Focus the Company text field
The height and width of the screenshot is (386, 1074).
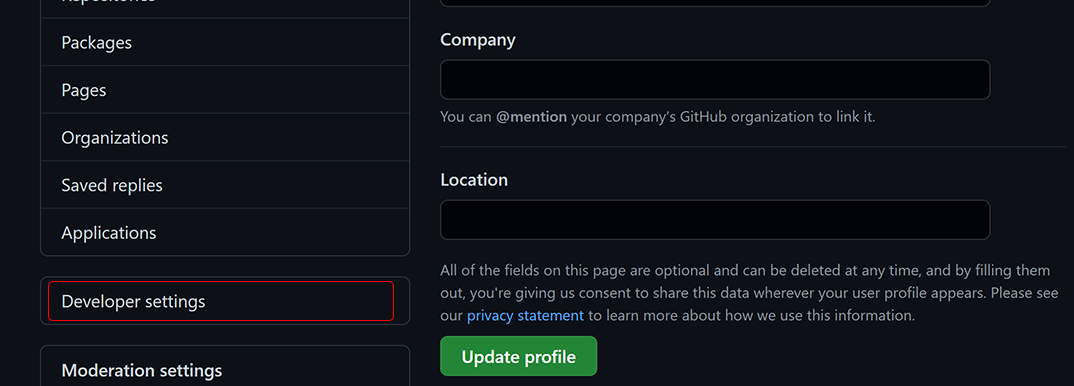[715, 79]
